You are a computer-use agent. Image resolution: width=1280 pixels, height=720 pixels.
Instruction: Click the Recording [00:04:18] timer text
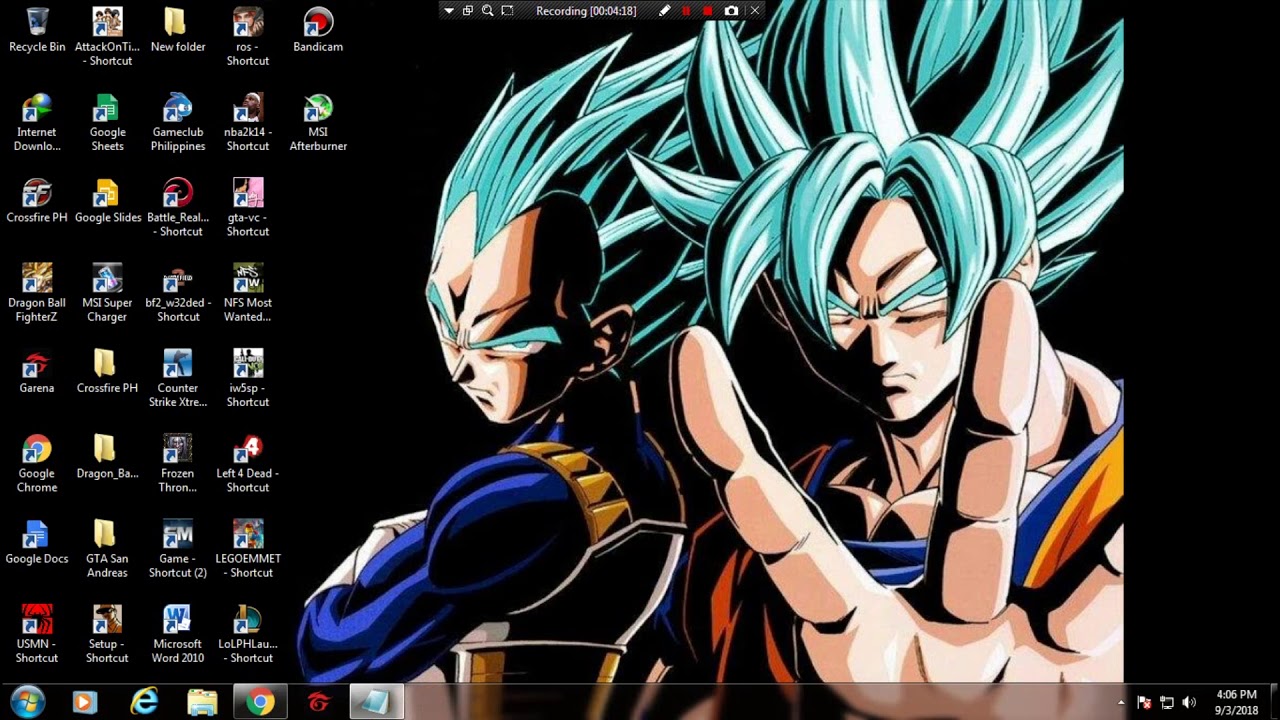tap(586, 11)
